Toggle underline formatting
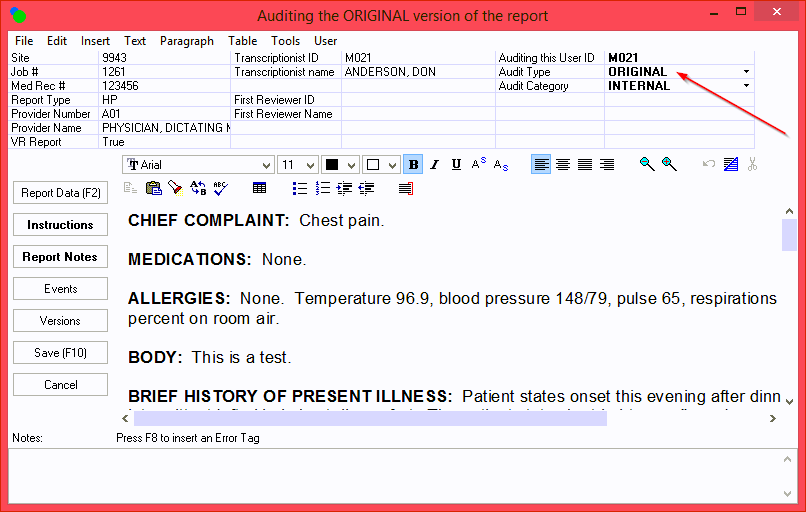 click(456, 165)
